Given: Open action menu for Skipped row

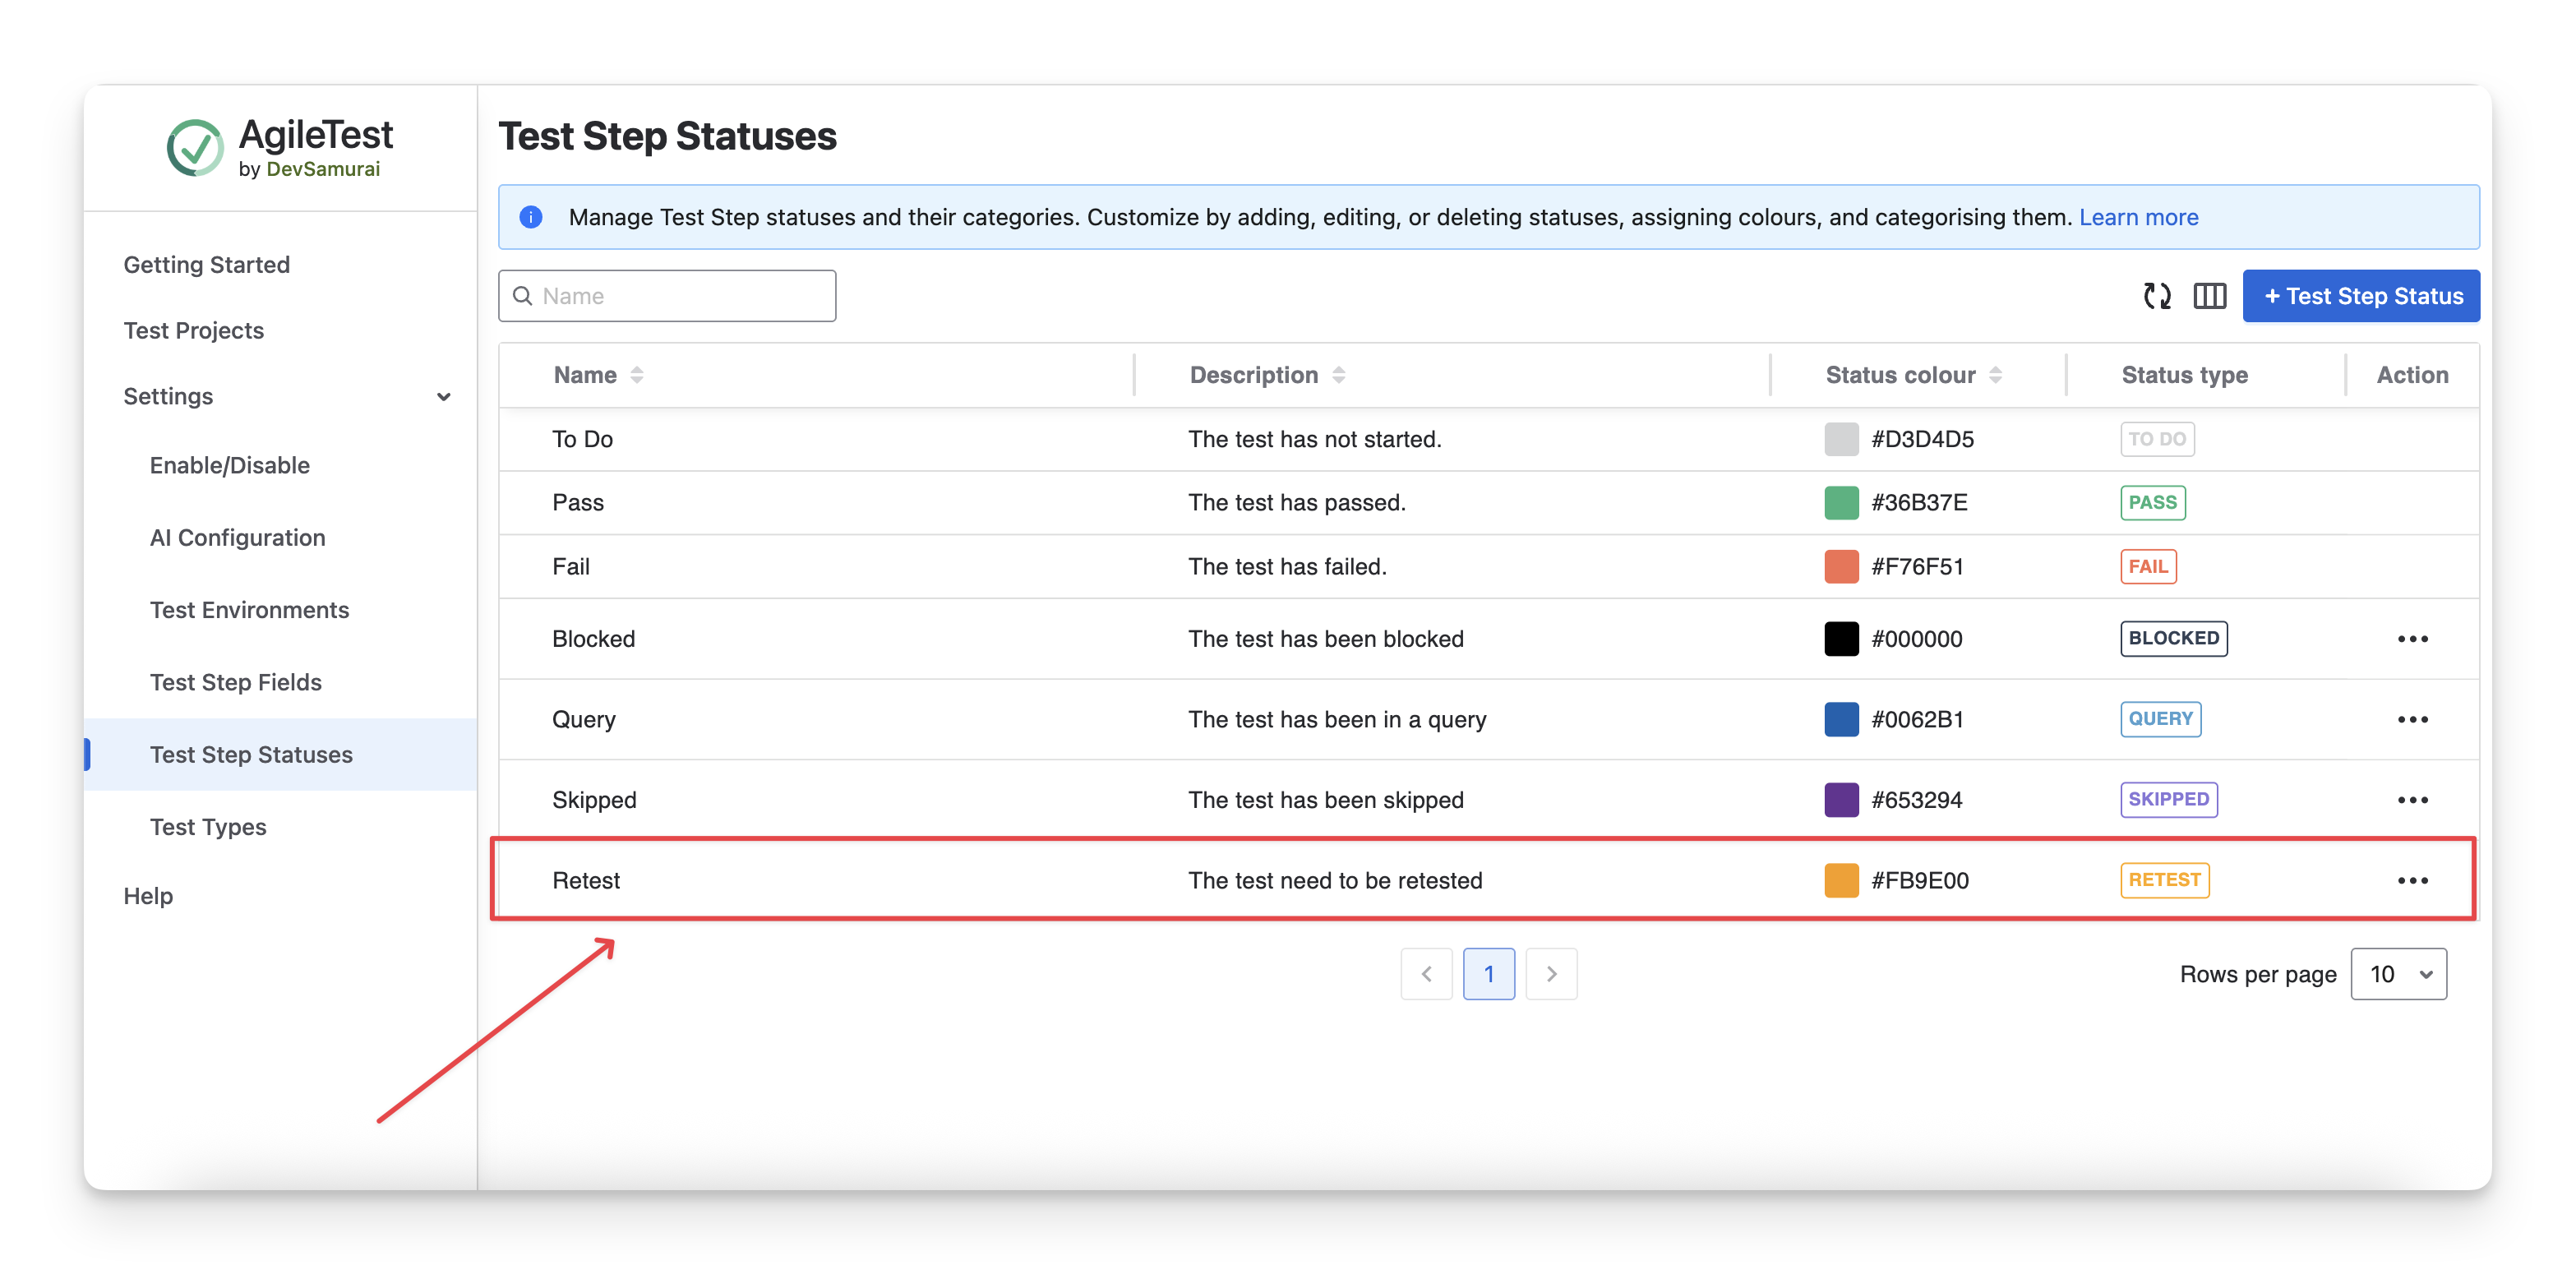Looking at the screenshot, I should [2412, 800].
